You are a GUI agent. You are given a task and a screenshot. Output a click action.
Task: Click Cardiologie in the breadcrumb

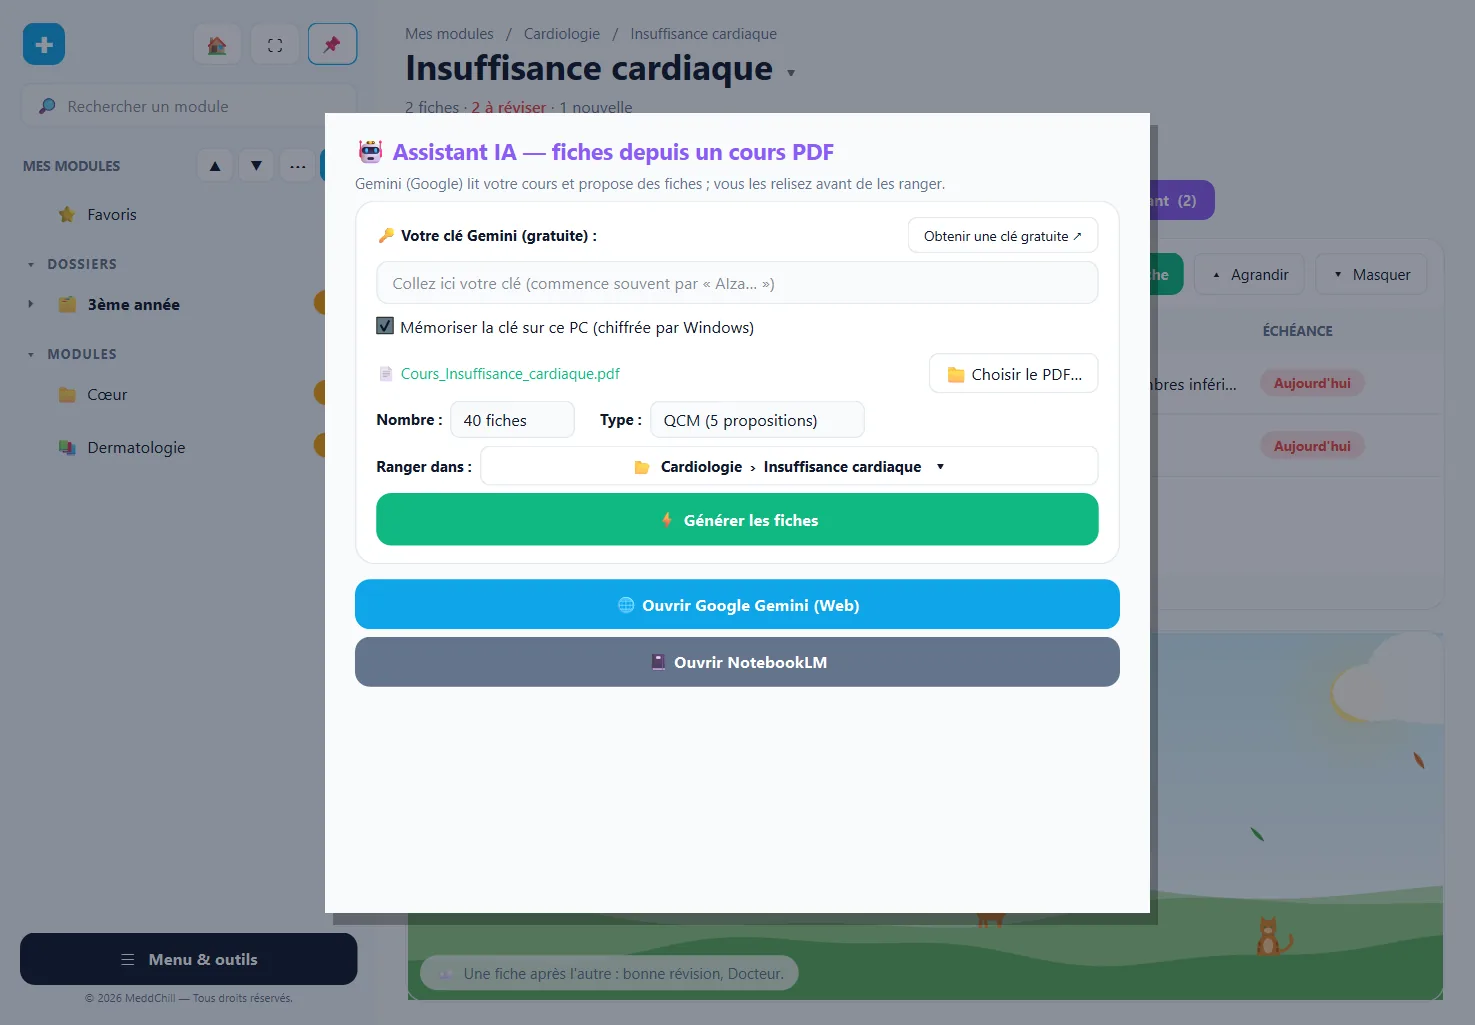point(562,34)
